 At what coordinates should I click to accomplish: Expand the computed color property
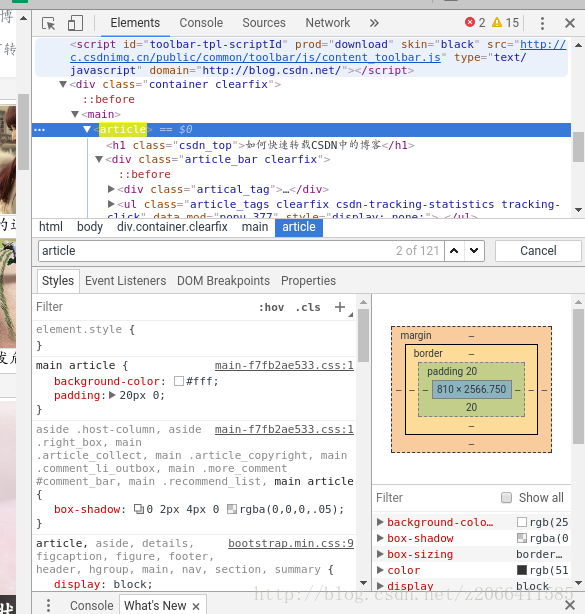[x=380, y=570]
